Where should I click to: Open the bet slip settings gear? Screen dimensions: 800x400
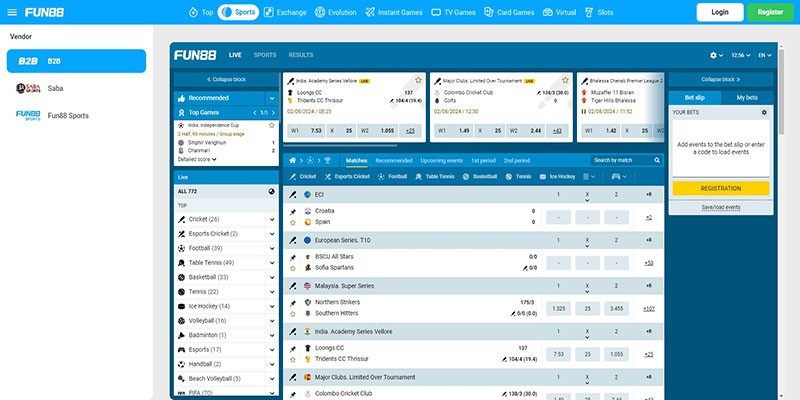[x=764, y=112]
